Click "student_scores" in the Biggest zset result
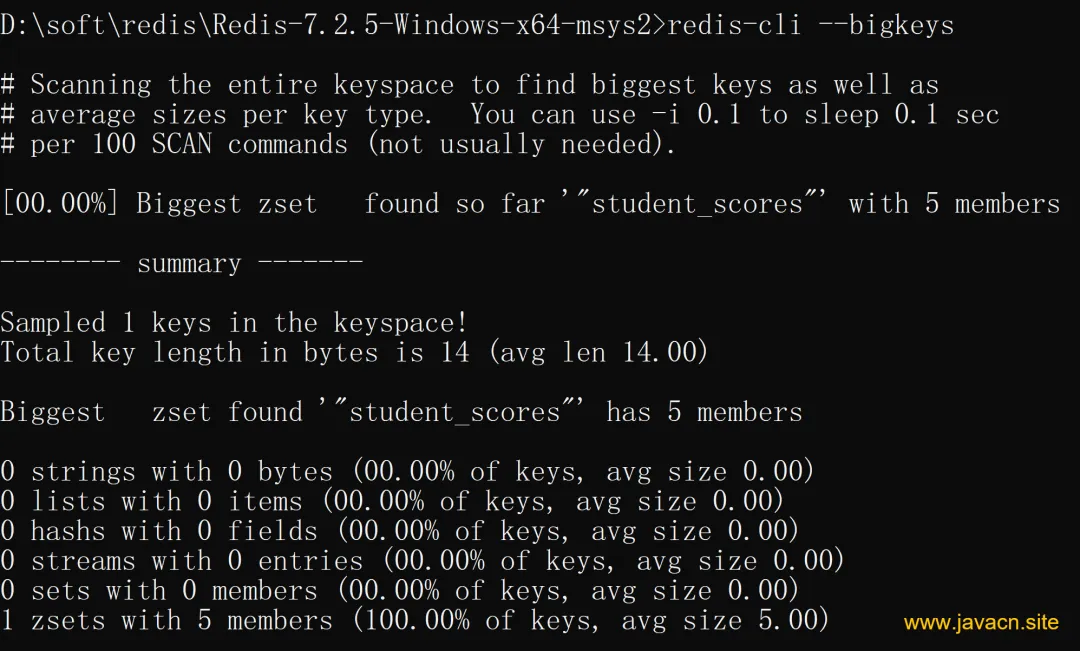 (454, 412)
